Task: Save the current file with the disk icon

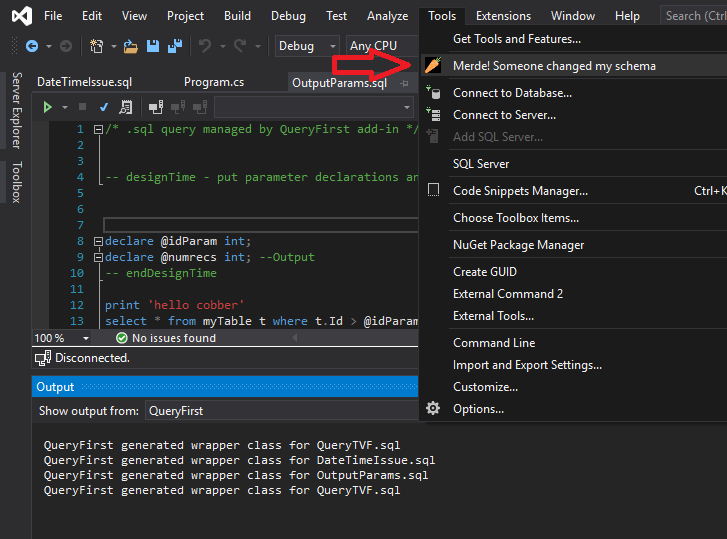Action: point(153,46)
